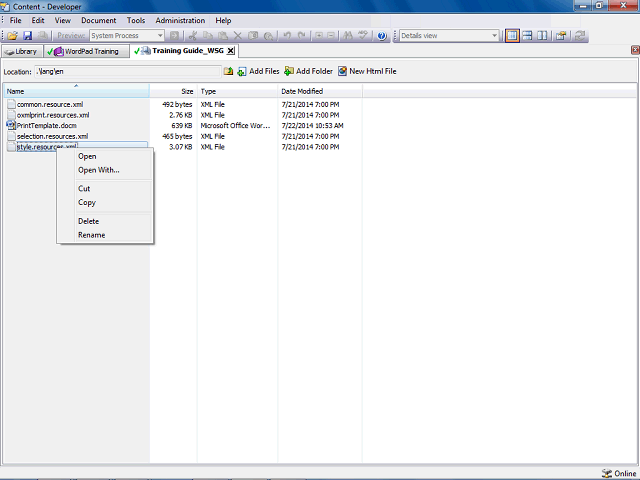Click the blue Help question icon
This screenshot has height=480, width=640.
[382, 36]
